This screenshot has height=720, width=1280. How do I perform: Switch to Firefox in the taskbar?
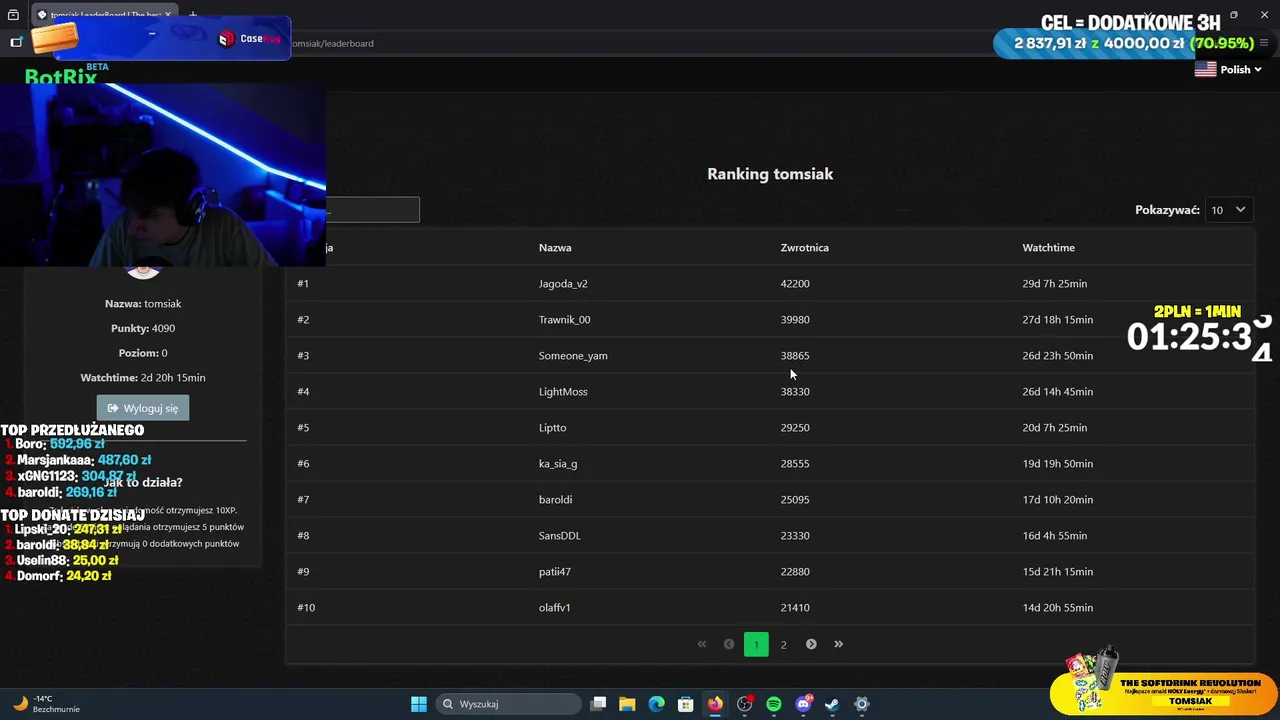[715, 704]
